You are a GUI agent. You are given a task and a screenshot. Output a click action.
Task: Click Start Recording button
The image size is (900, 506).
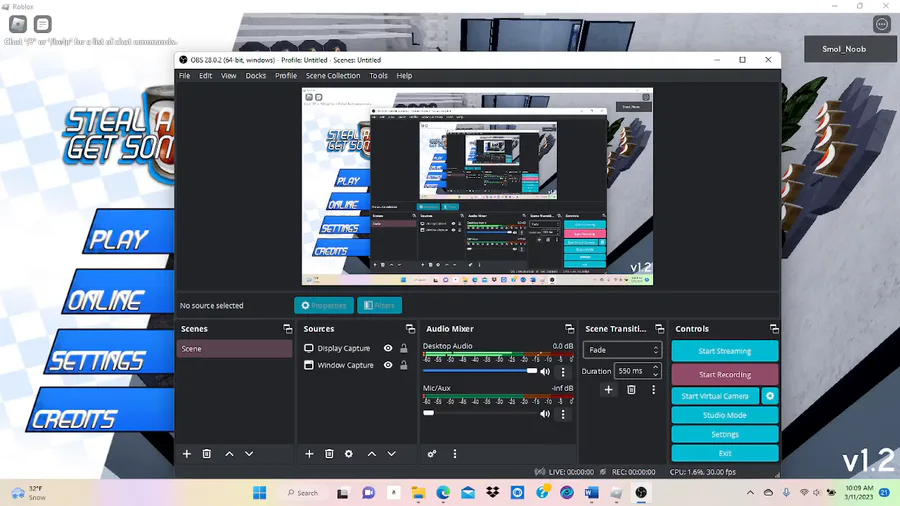pos(725,375)
